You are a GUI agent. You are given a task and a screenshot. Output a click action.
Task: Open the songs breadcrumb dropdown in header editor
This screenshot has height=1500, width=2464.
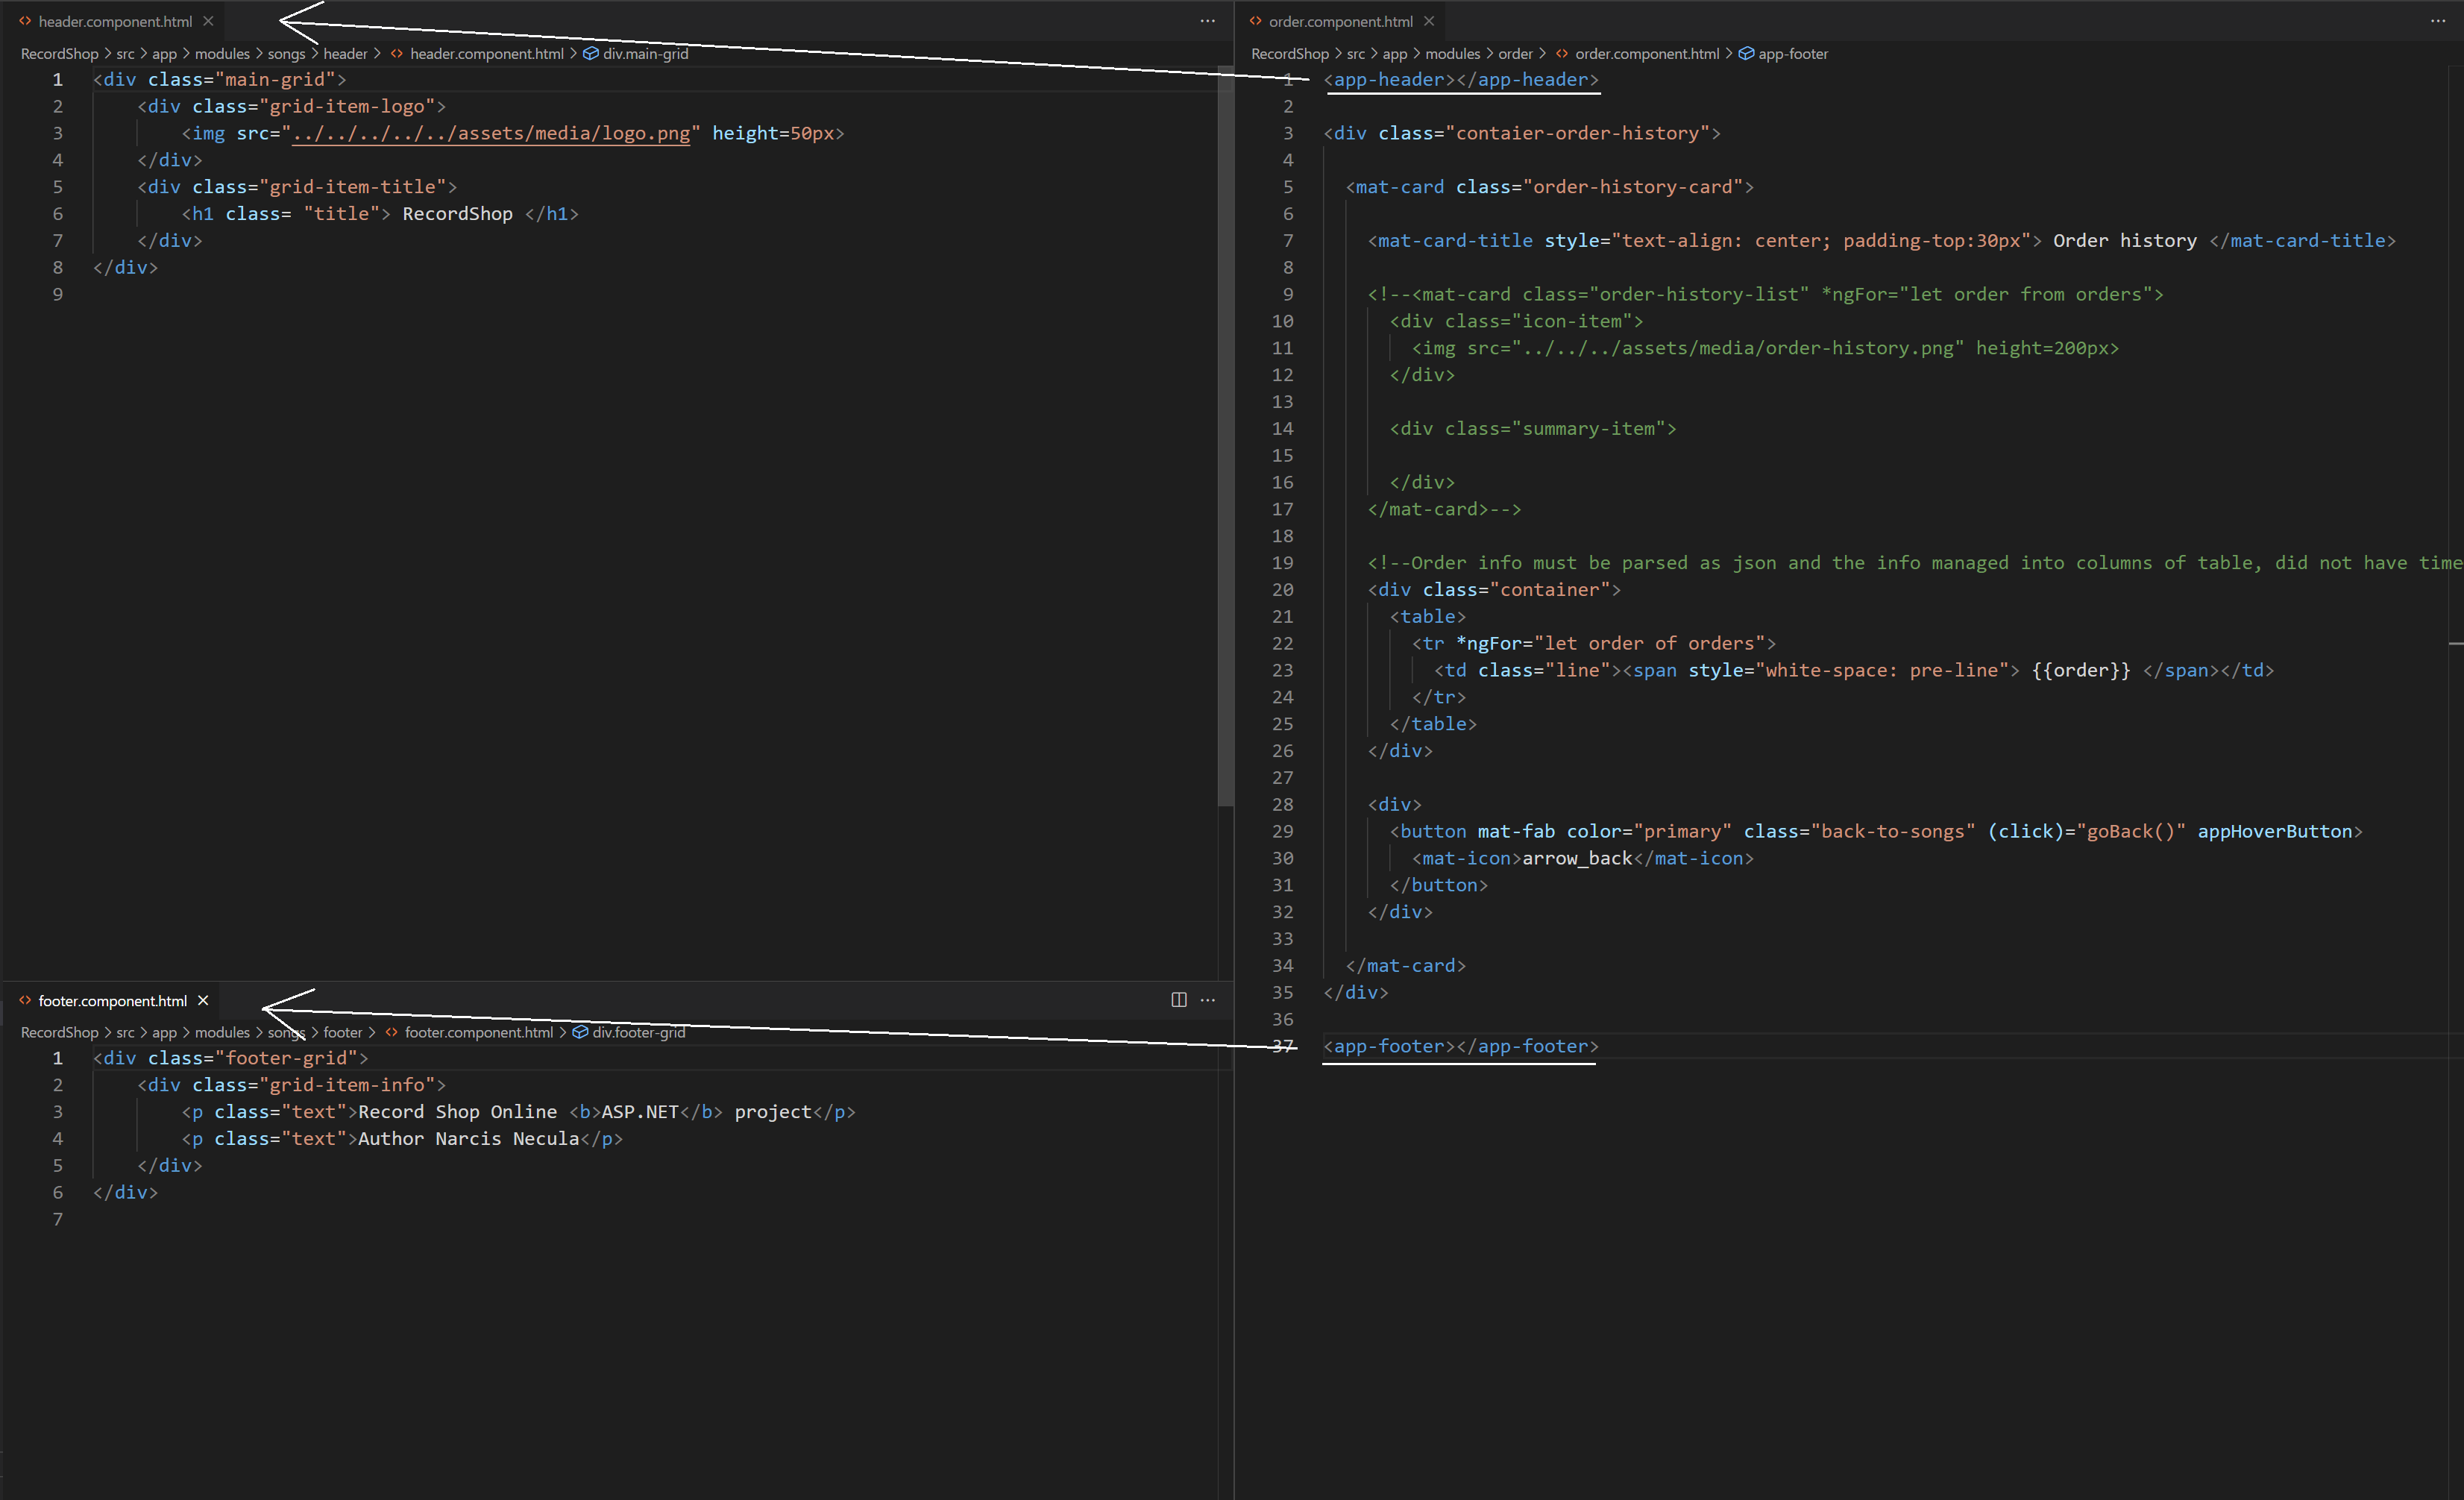coord(287,53)
